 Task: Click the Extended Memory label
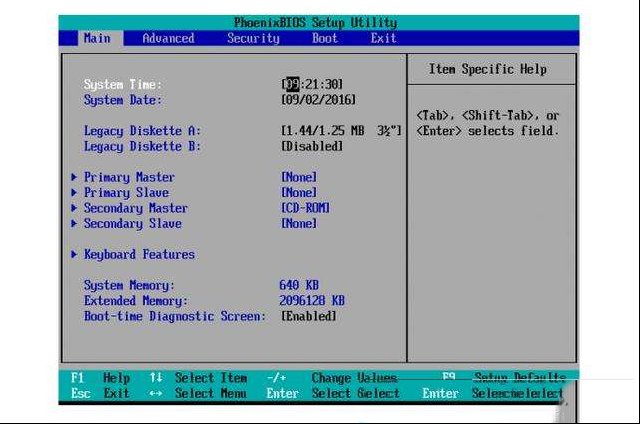coord(136,301)
